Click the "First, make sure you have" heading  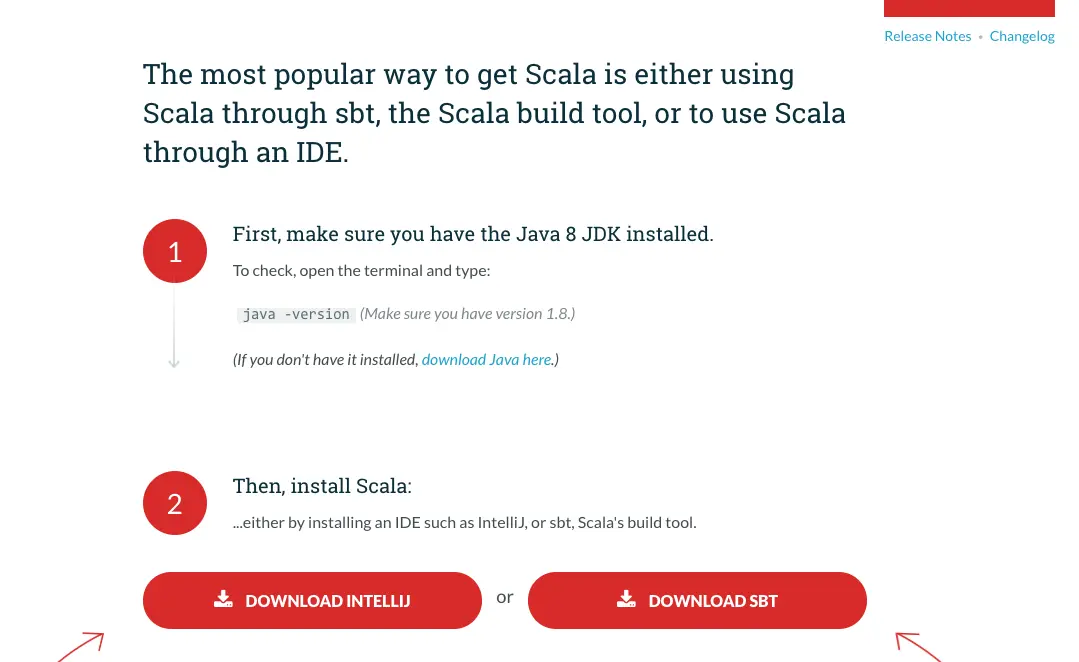coord(473,234)
